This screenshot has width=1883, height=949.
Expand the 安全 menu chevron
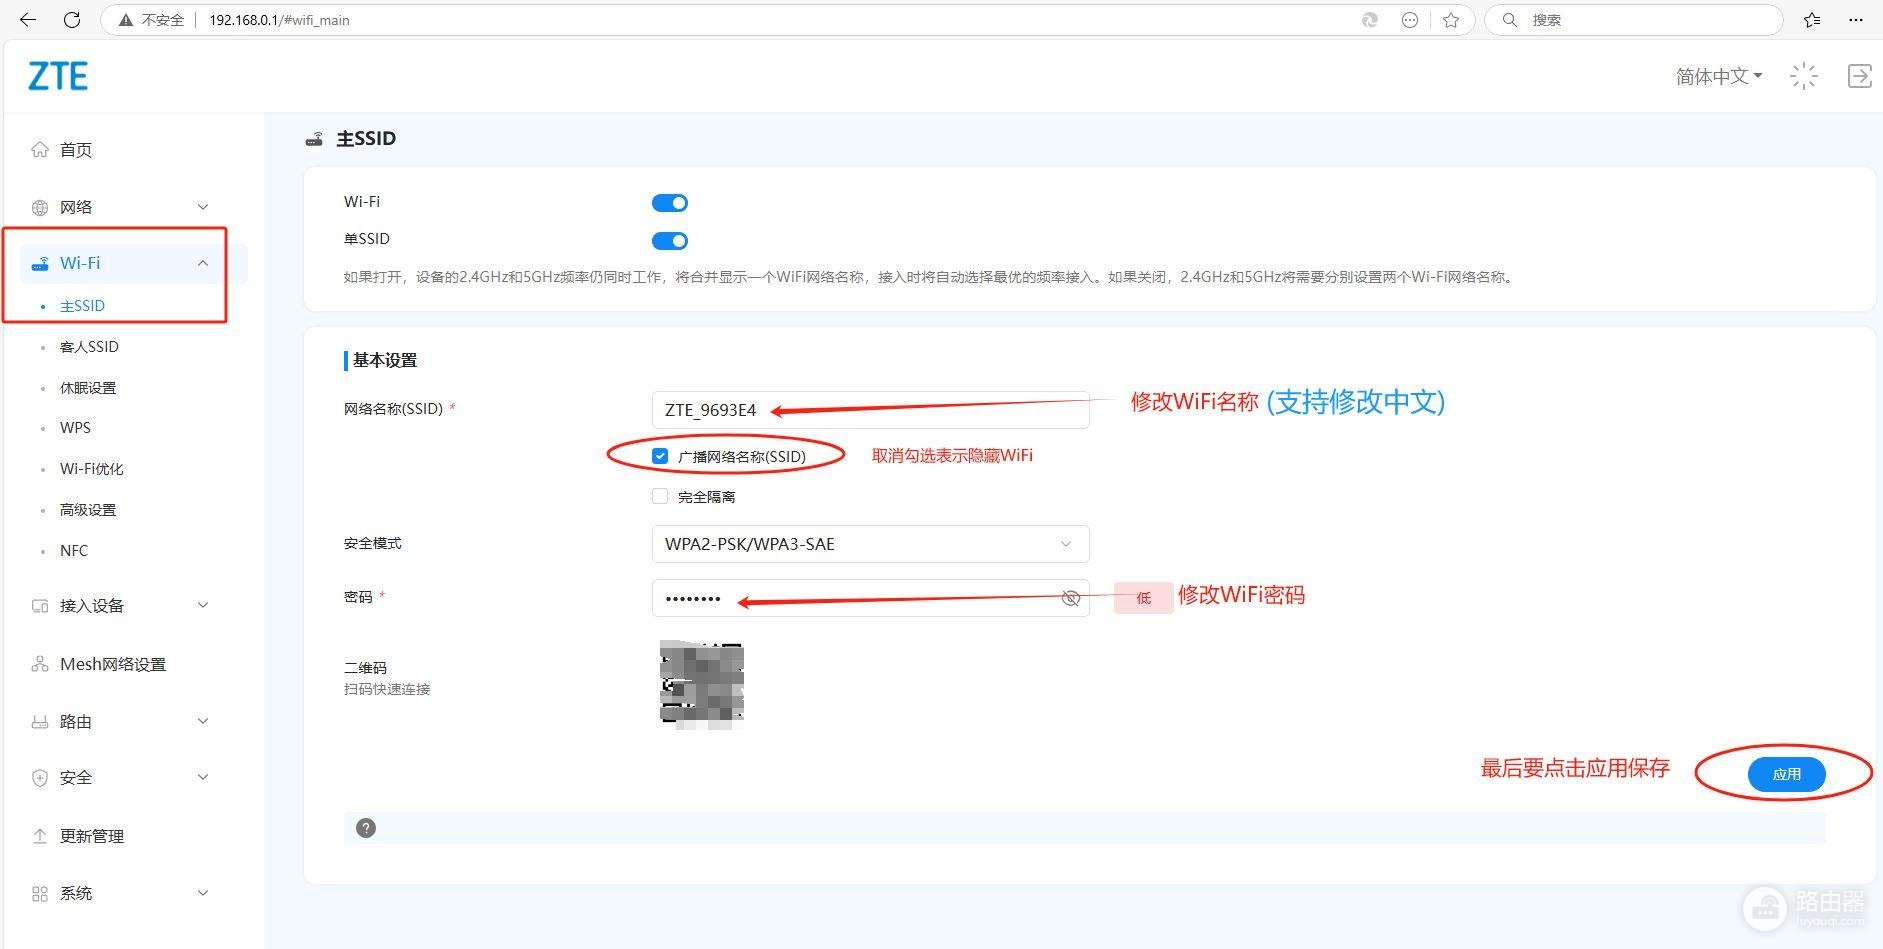(203, 778)
